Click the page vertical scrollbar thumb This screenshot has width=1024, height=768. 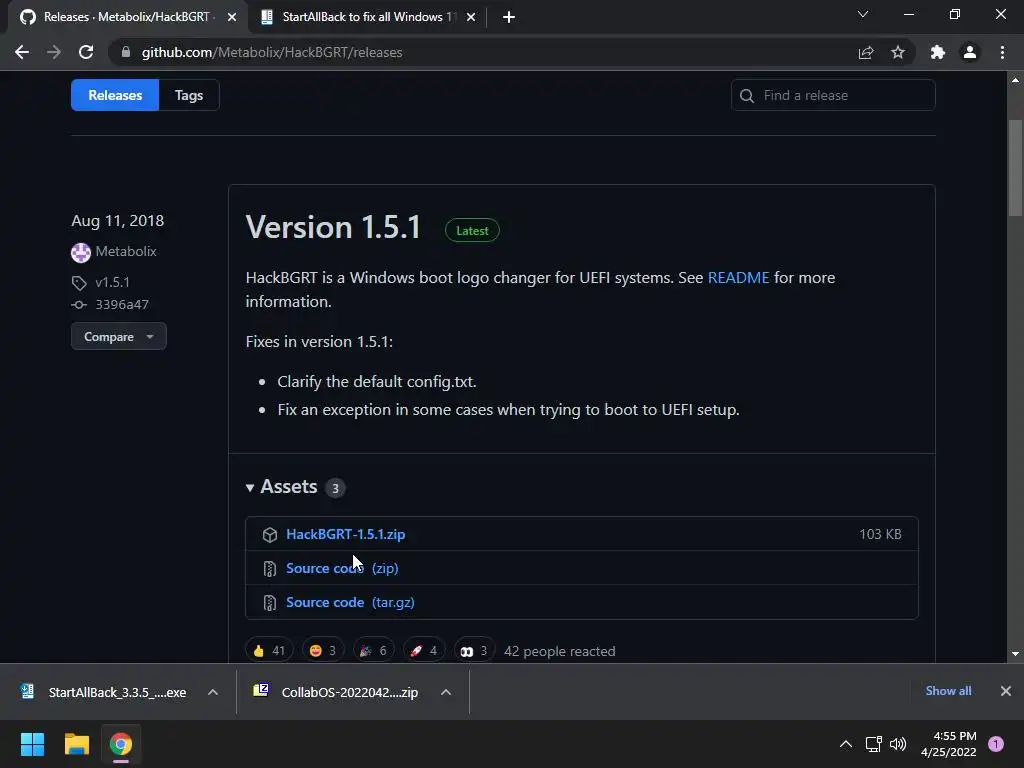(x=1016, y=168)
